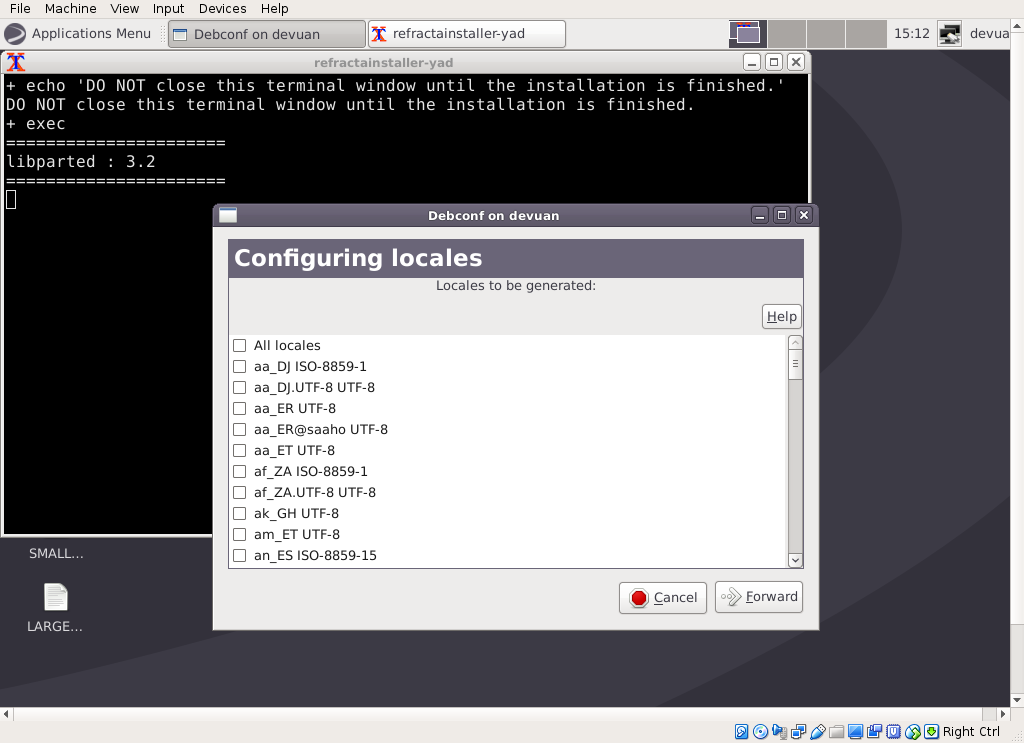Open the Devices menu
Screen dimensions: 1024x743
pos(222,8)
